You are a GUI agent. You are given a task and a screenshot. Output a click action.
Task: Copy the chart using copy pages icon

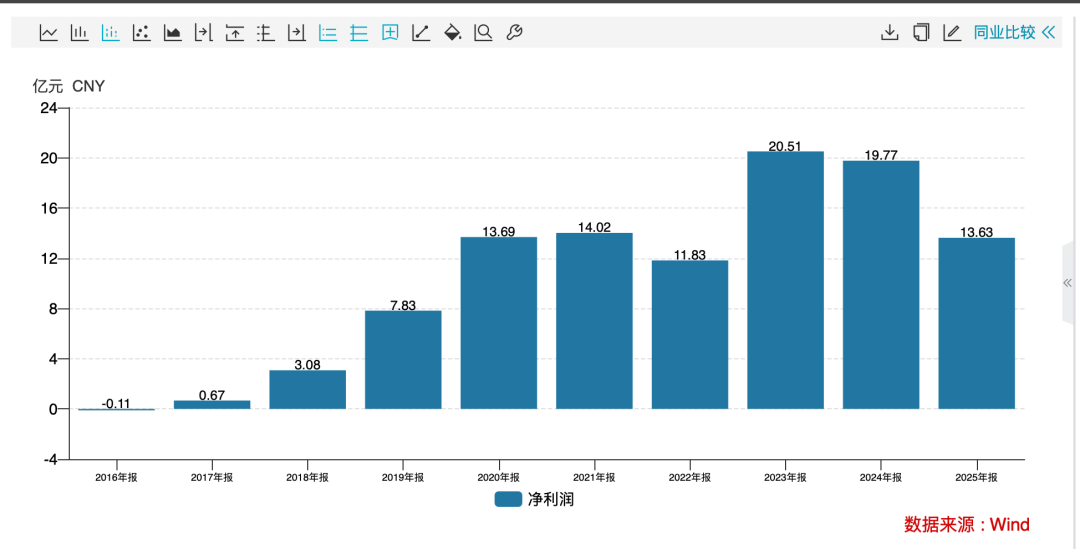click(921, 32)
